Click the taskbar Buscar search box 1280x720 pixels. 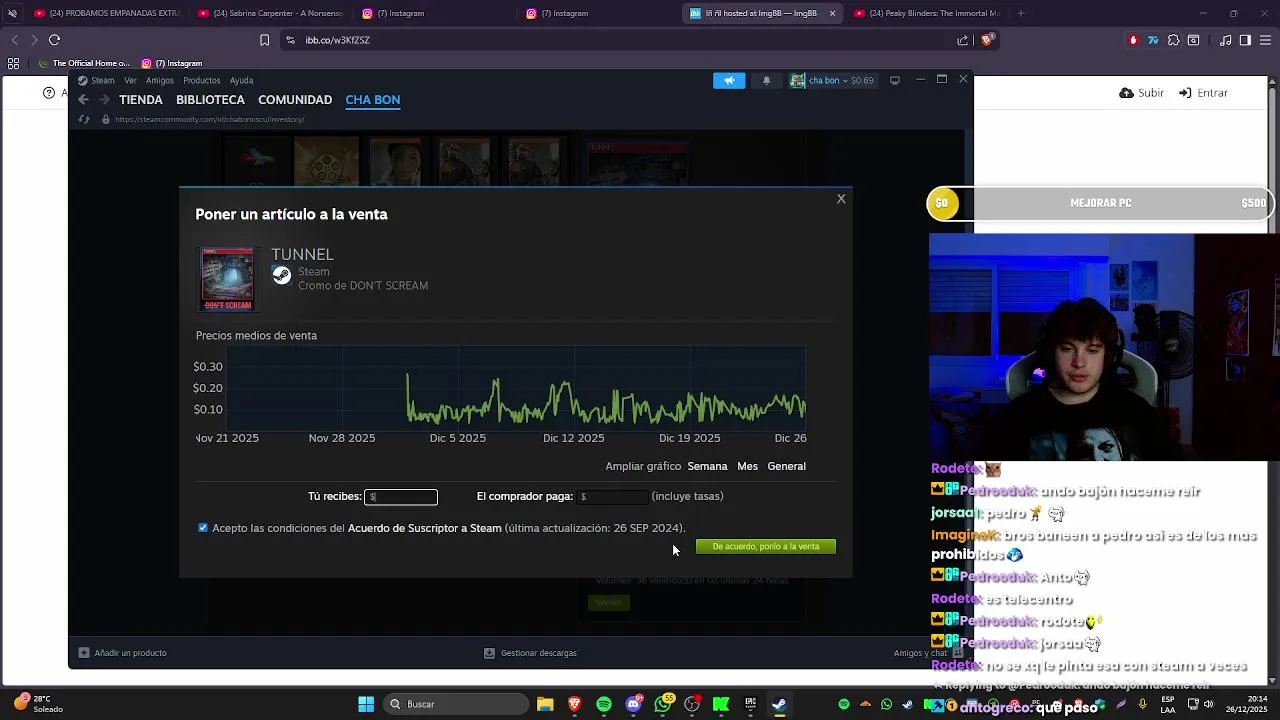pyautogui.click(x=456, y=704)
